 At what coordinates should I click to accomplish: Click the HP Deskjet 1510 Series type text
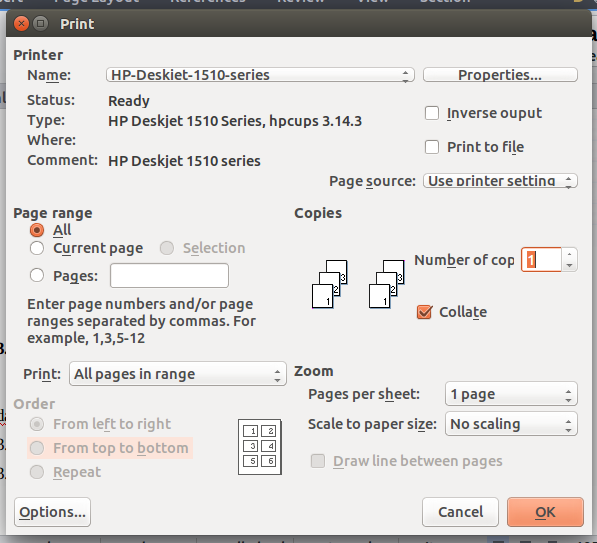coord(235,121)
